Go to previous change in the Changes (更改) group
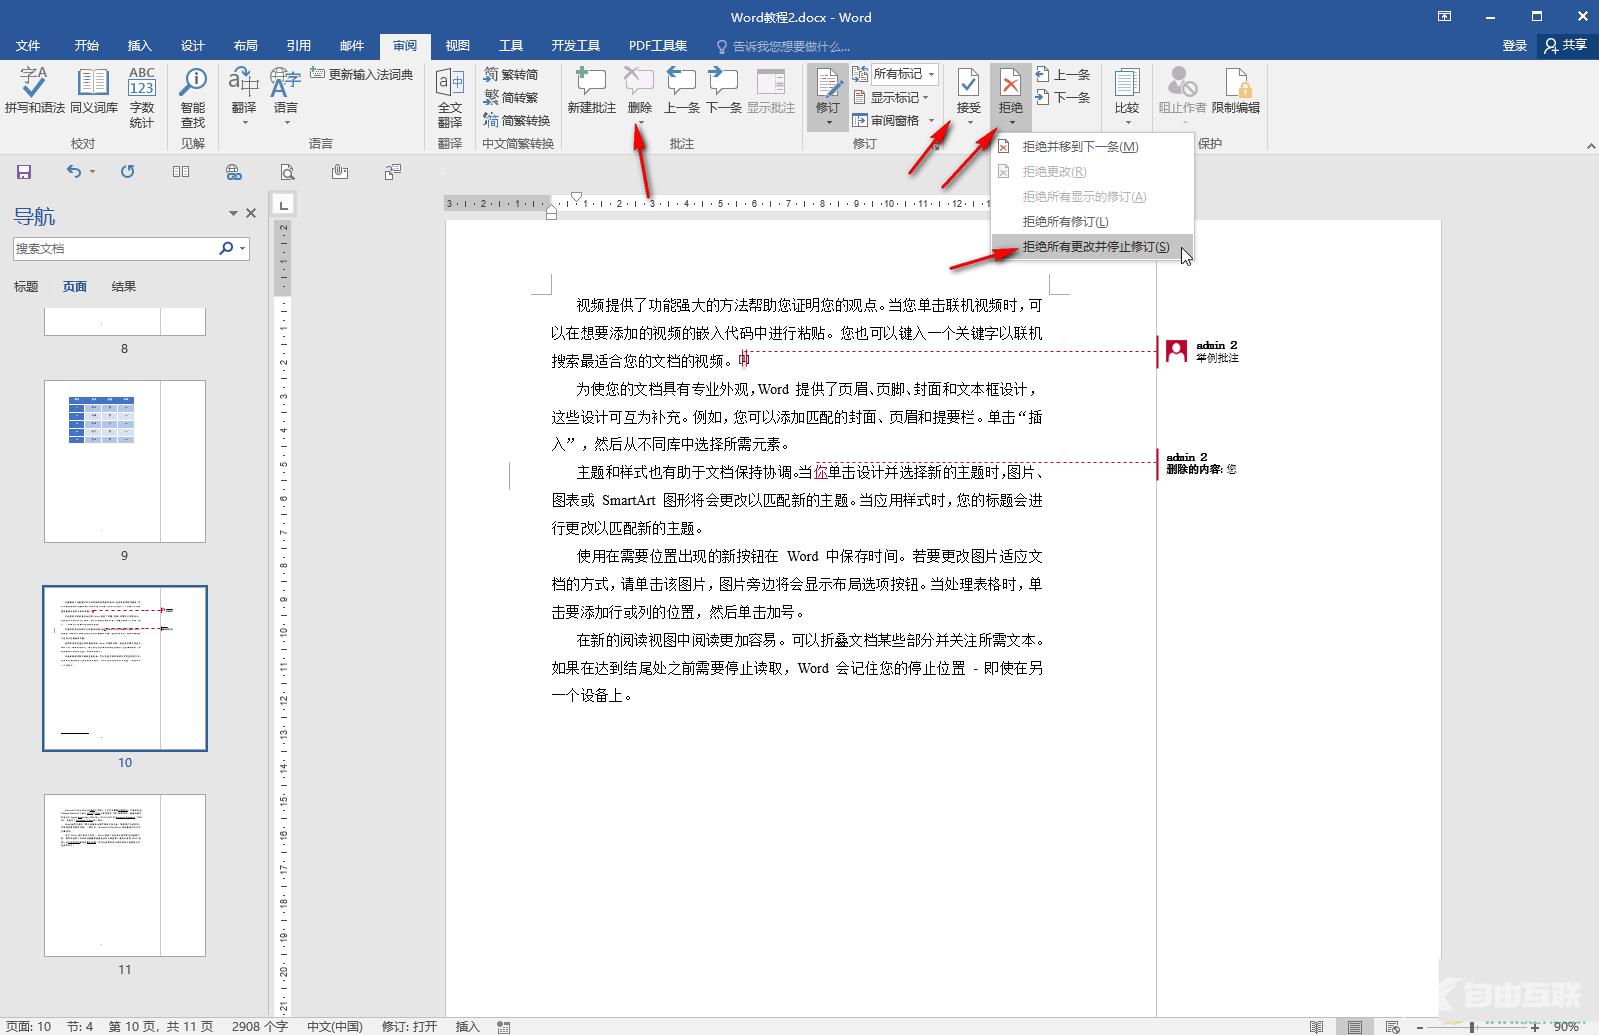Image resolution: width=1599 pixels, height=1035 pixels. coord(1063,74)
